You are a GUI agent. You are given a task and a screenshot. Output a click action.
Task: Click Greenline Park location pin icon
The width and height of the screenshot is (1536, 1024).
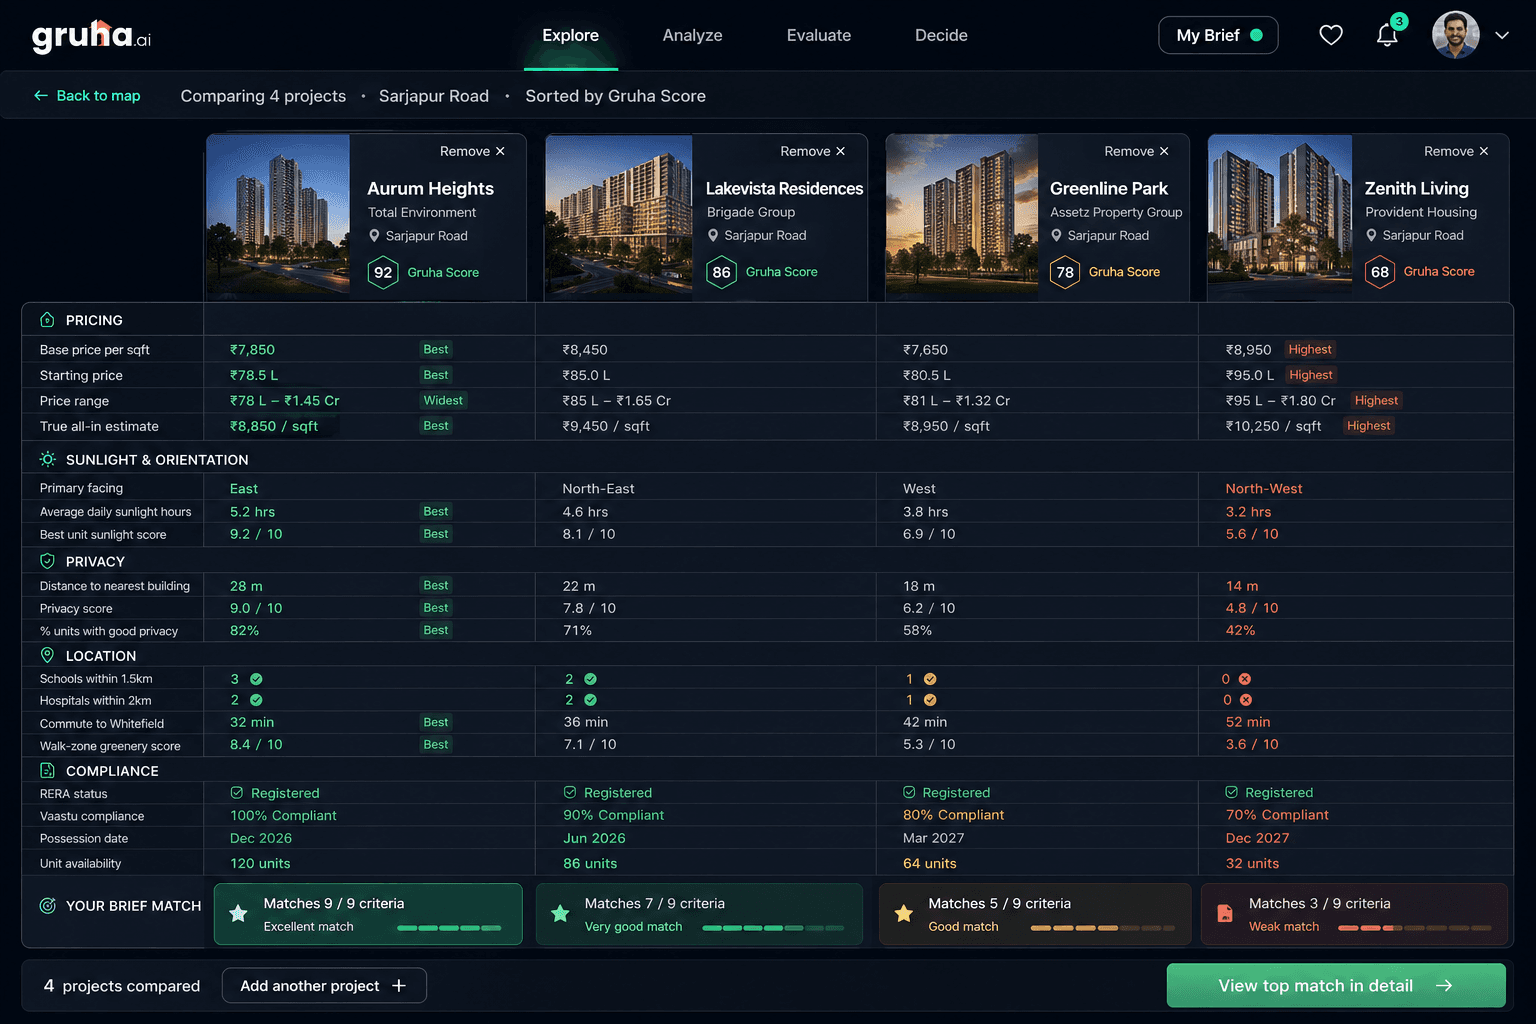pos(1056,236)
